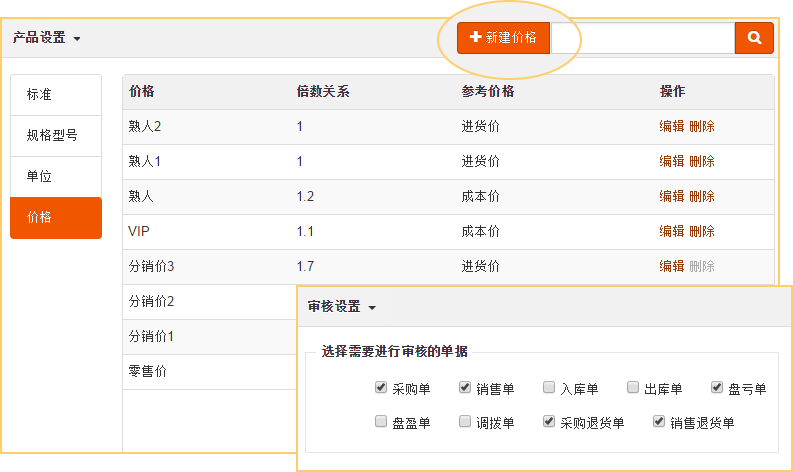Select the highlighted 价格 tab
Viewport: 793px width, 472px height.
coord(56,217)
